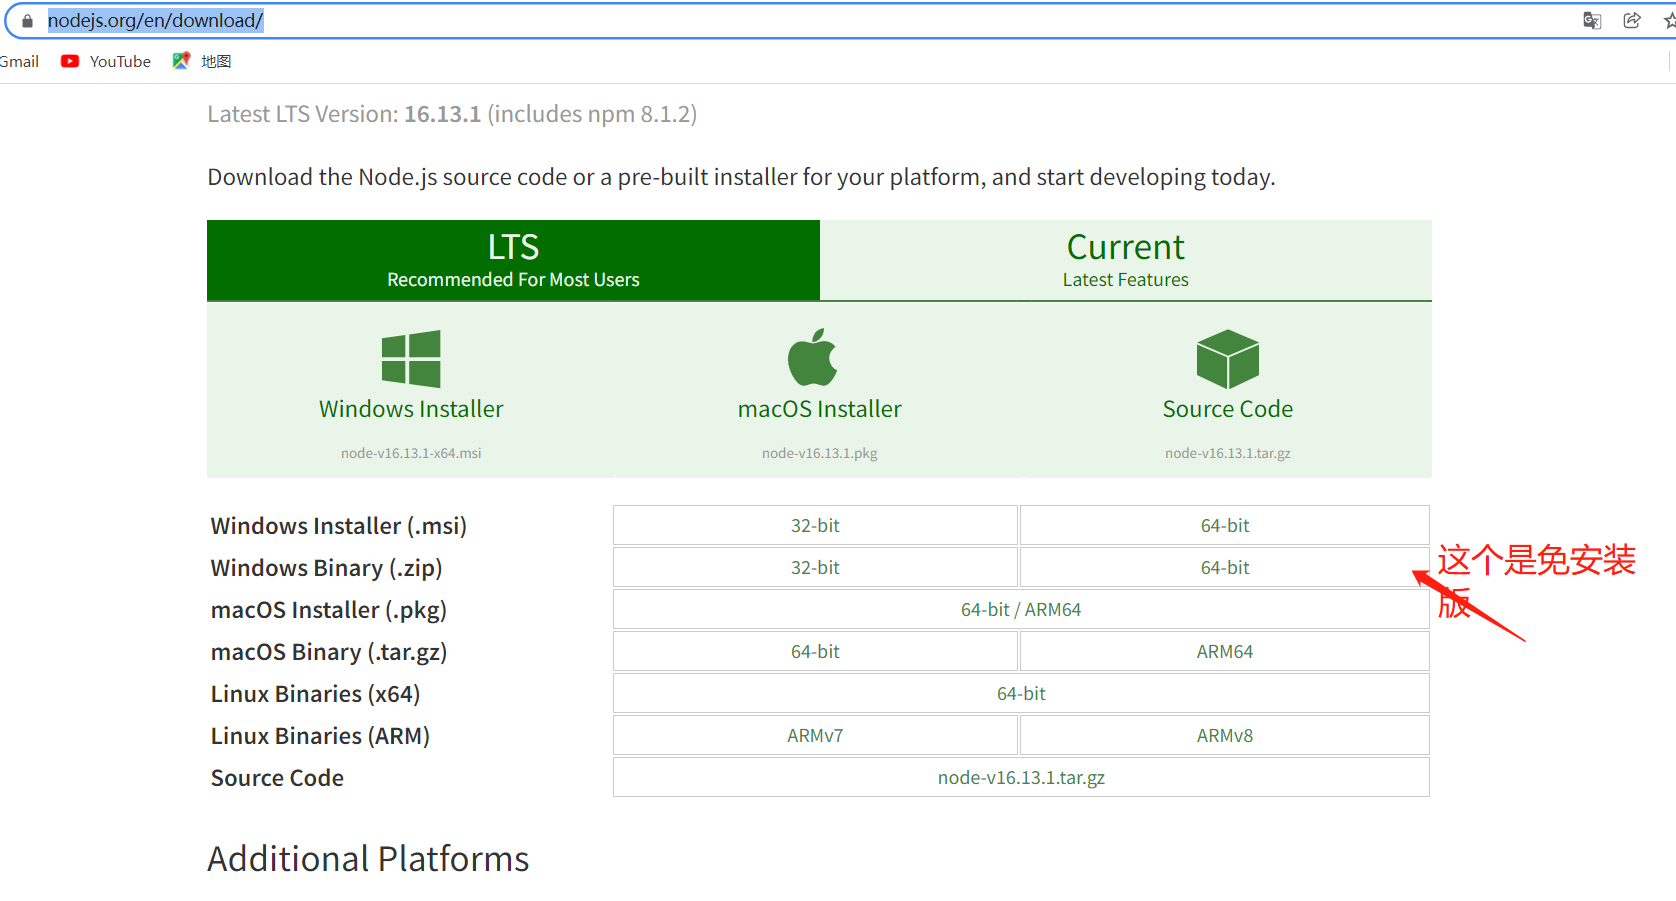
Task: Click the Windows Binary (.zip) row label
Action: (x=327, y=568)
